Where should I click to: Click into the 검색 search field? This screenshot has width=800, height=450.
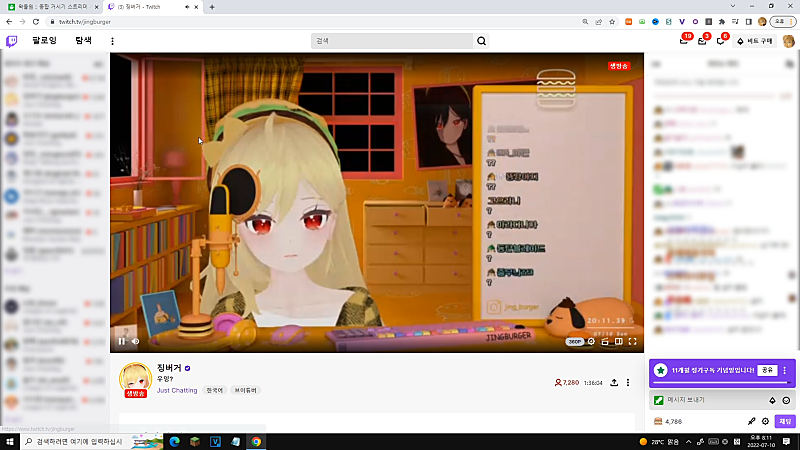coord(390,41)
